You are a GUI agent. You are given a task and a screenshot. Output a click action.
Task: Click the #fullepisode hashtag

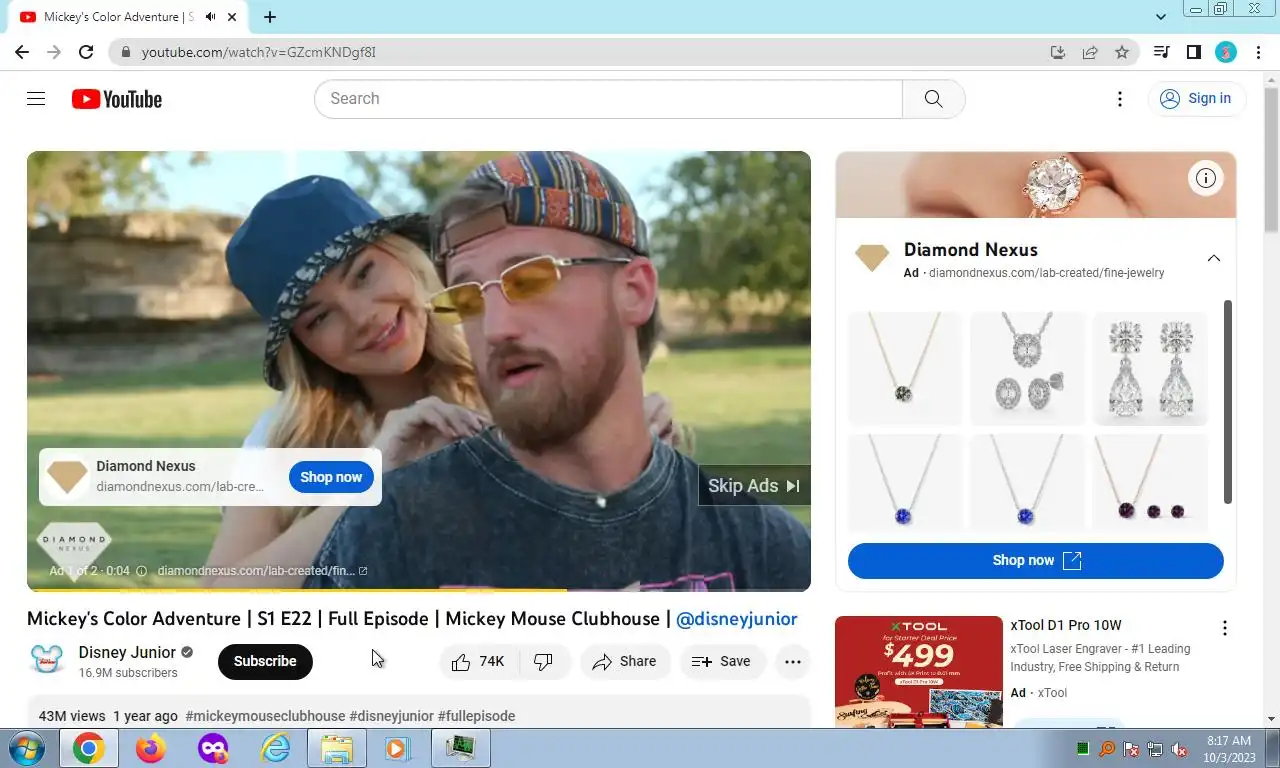tap(476, 716)
